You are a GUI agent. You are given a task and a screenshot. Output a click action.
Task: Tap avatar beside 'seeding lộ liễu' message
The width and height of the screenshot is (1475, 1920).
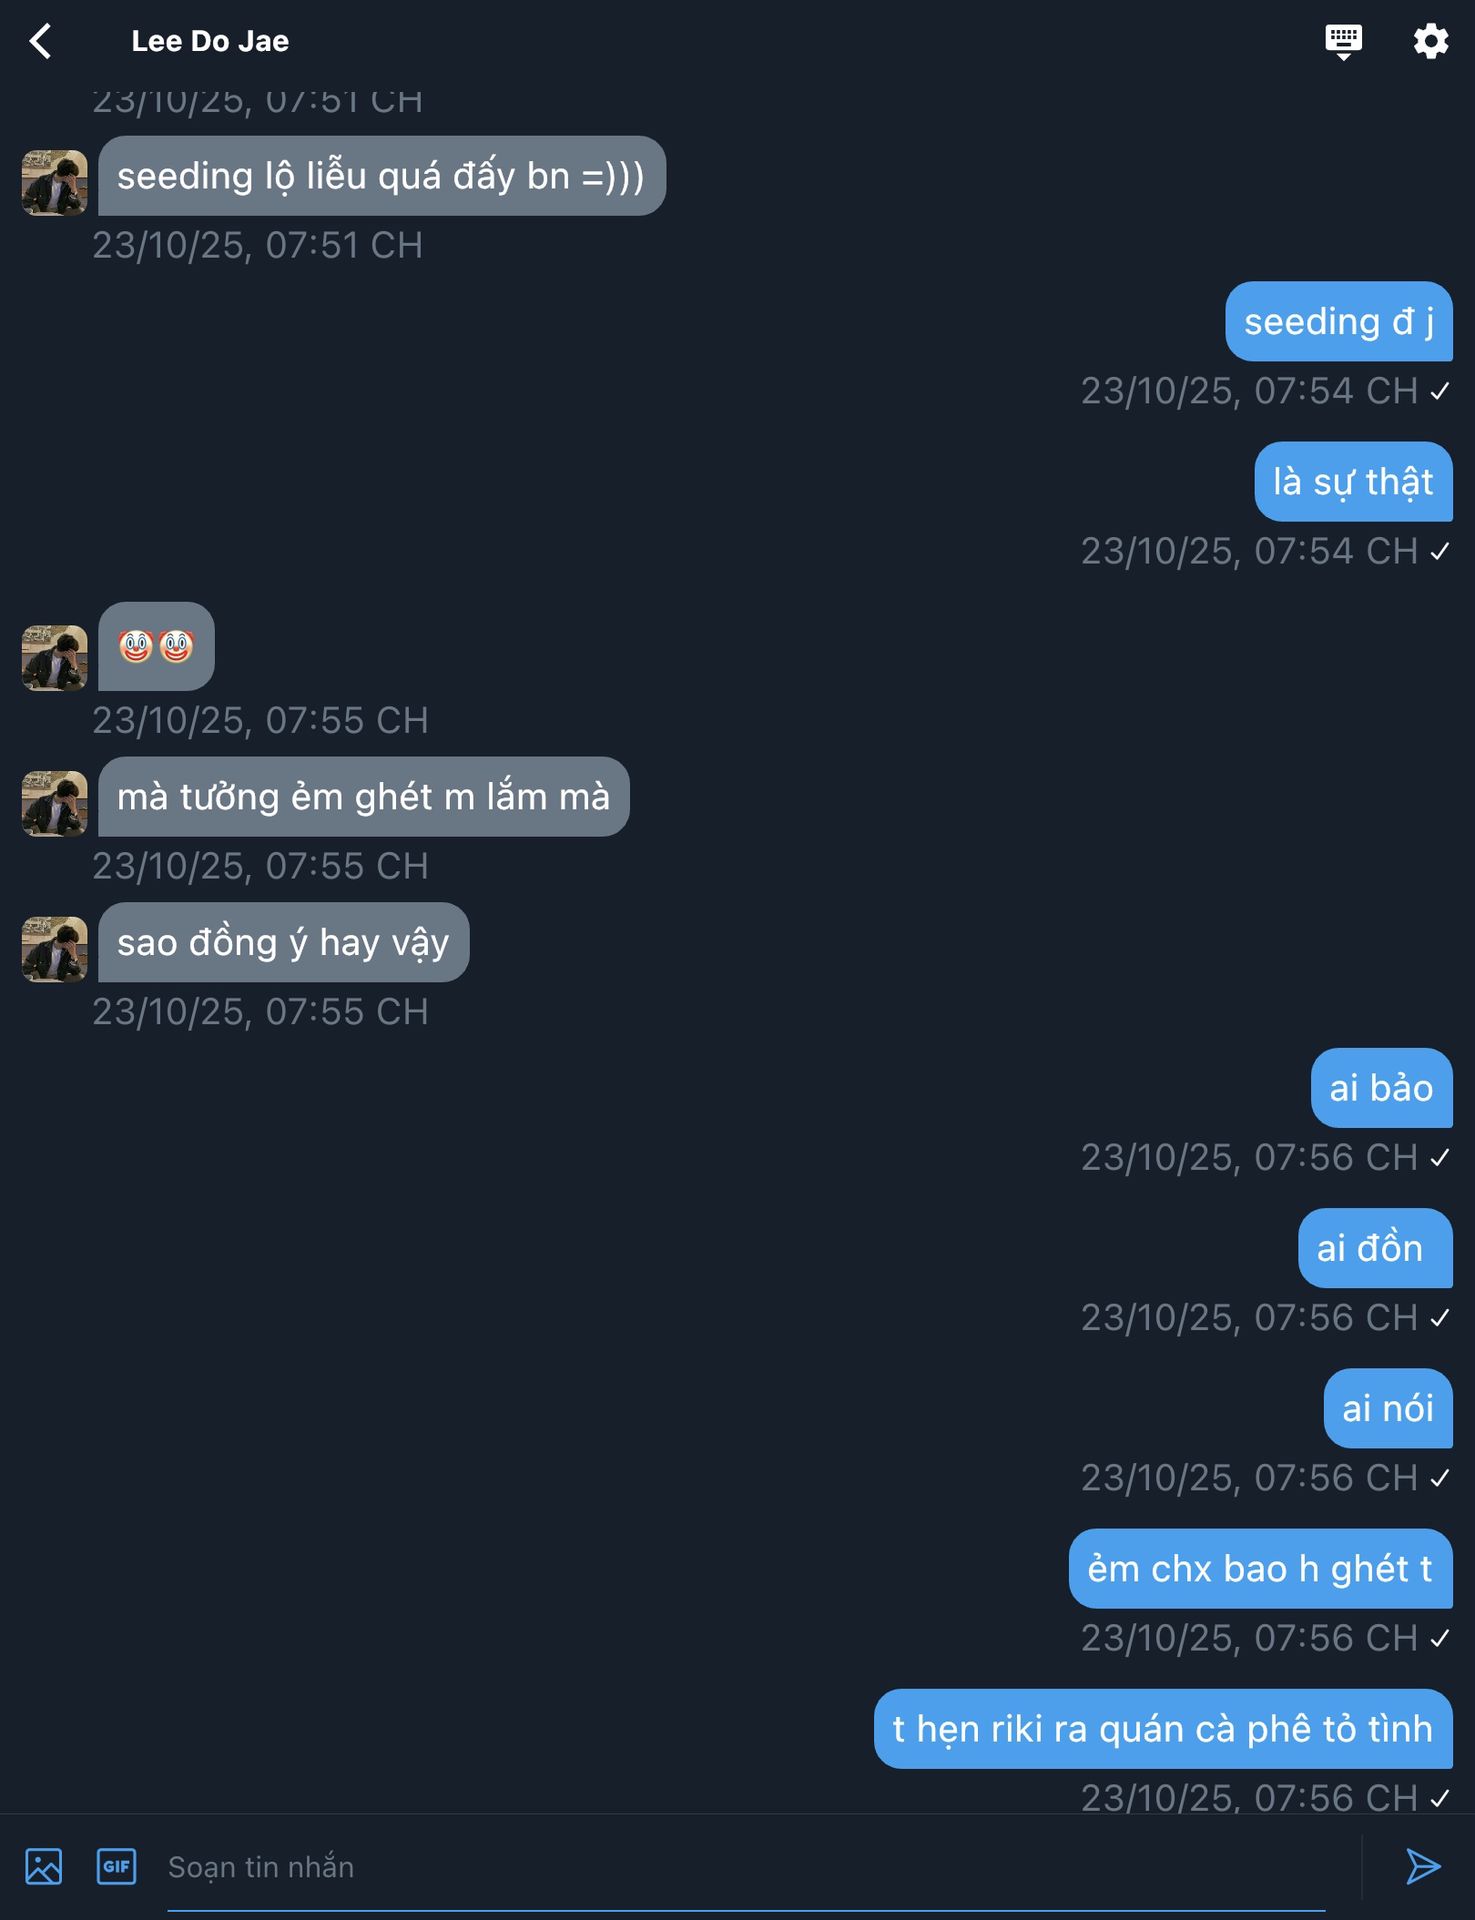[x=54, y=182]
